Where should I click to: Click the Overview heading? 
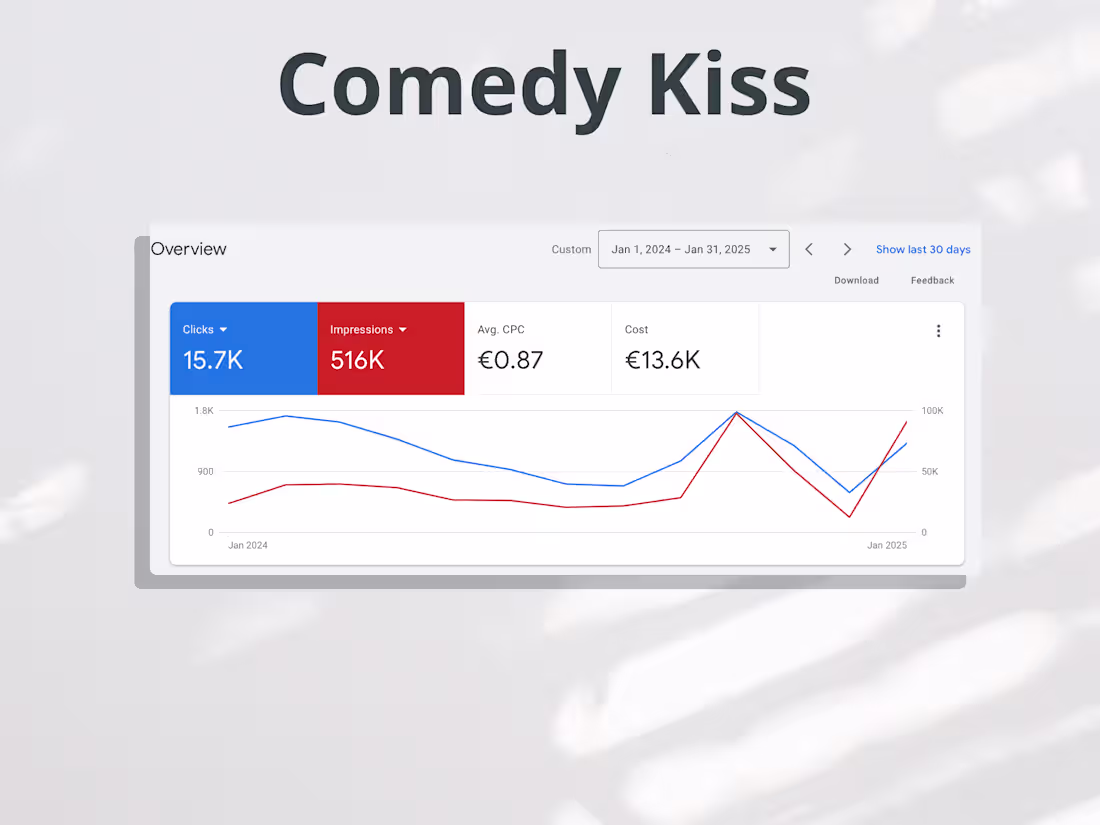pos(188,248)
